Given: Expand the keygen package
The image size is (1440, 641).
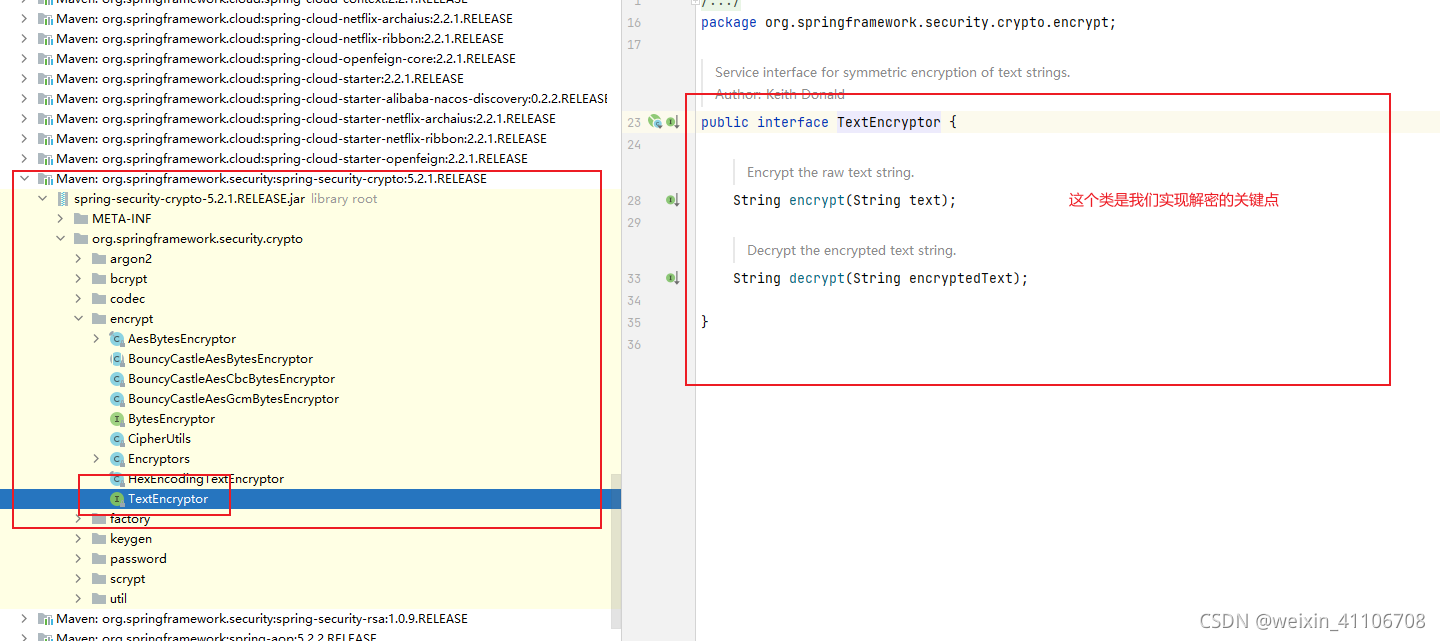Looking at the screenshot, I should point(79,539).
